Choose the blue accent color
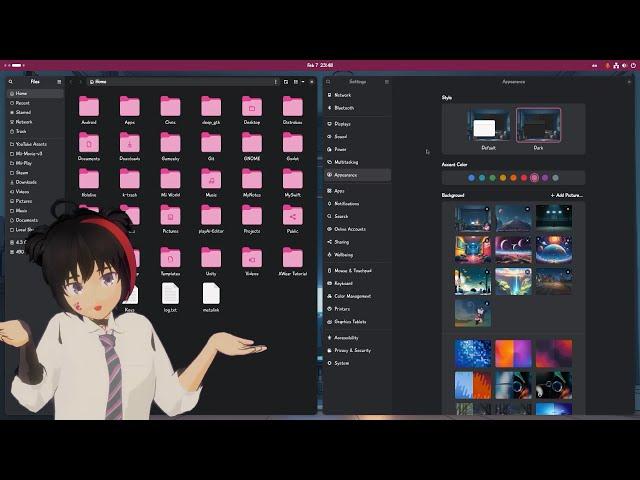 pyautogui.click(x=471, y=178)
